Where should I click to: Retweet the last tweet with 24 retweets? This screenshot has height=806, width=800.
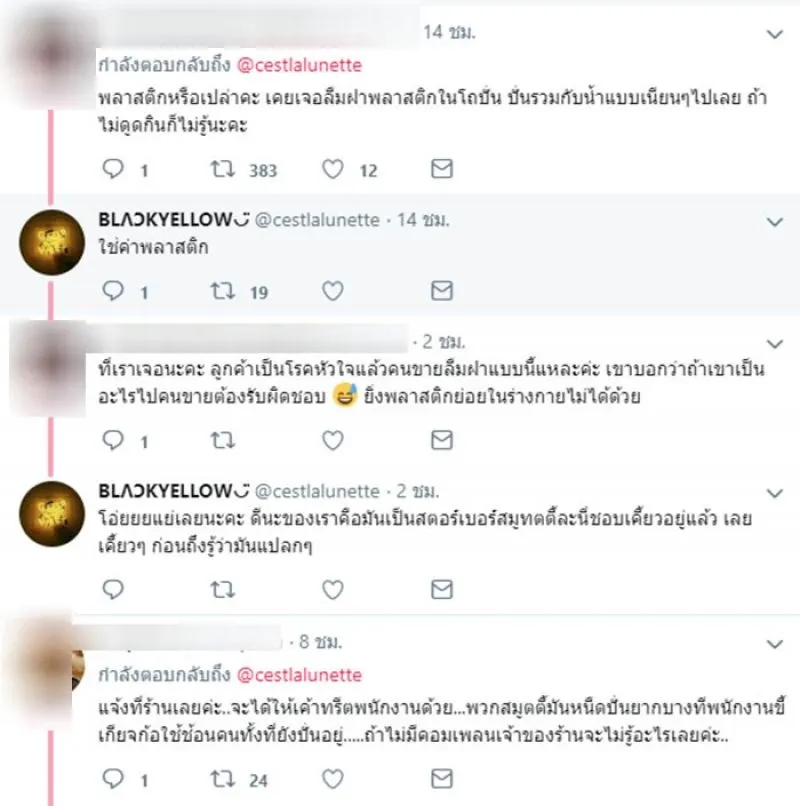click(x=223, y=779)
